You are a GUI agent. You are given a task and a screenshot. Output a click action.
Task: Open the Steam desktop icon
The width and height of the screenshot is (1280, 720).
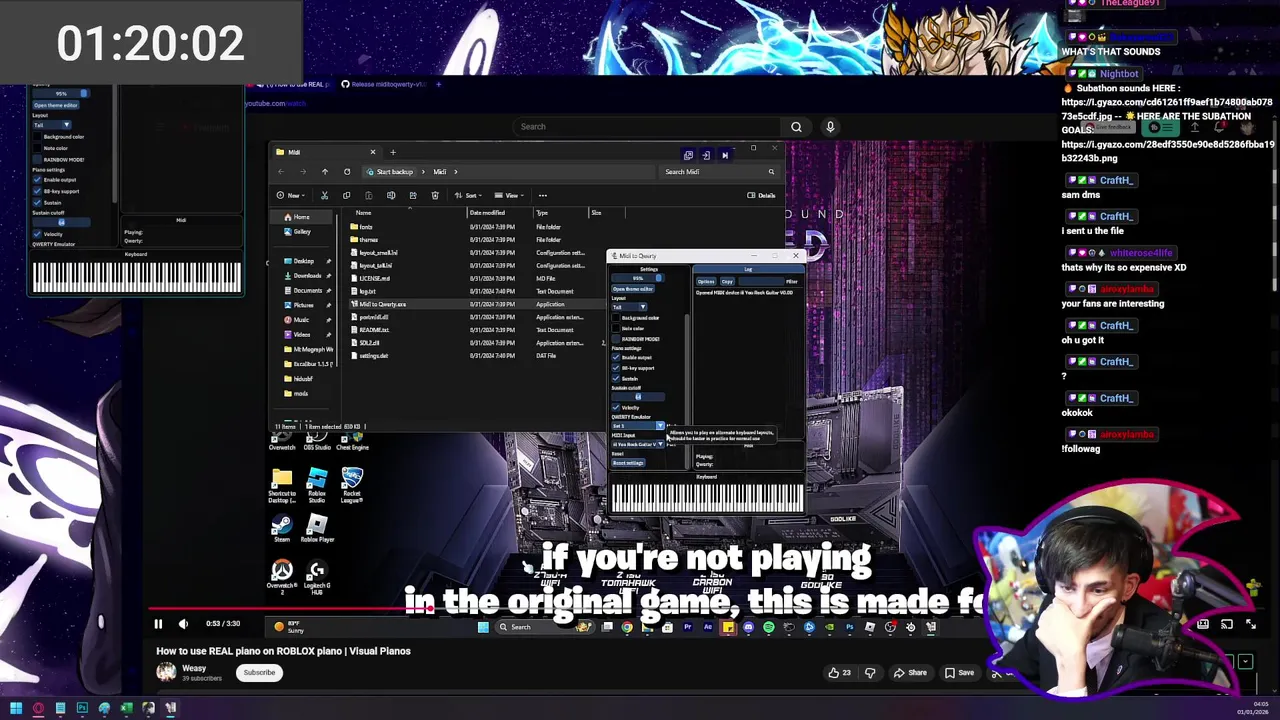pyautogui.click(x=281, y=528)
